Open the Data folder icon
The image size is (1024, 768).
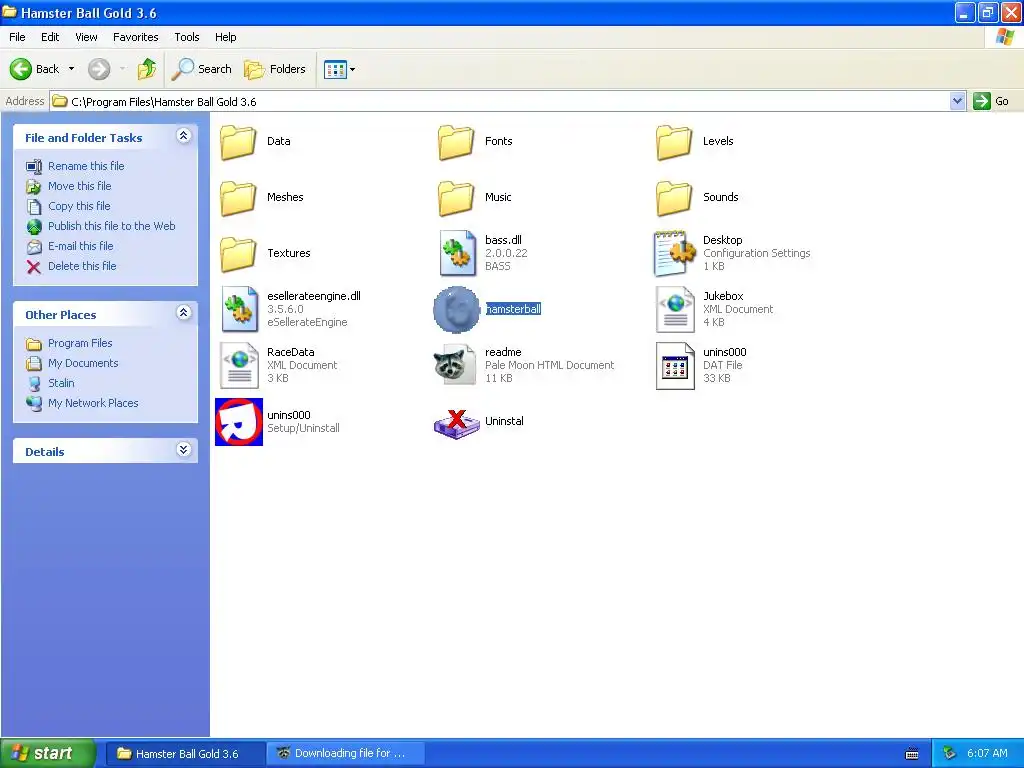(238, 142)
